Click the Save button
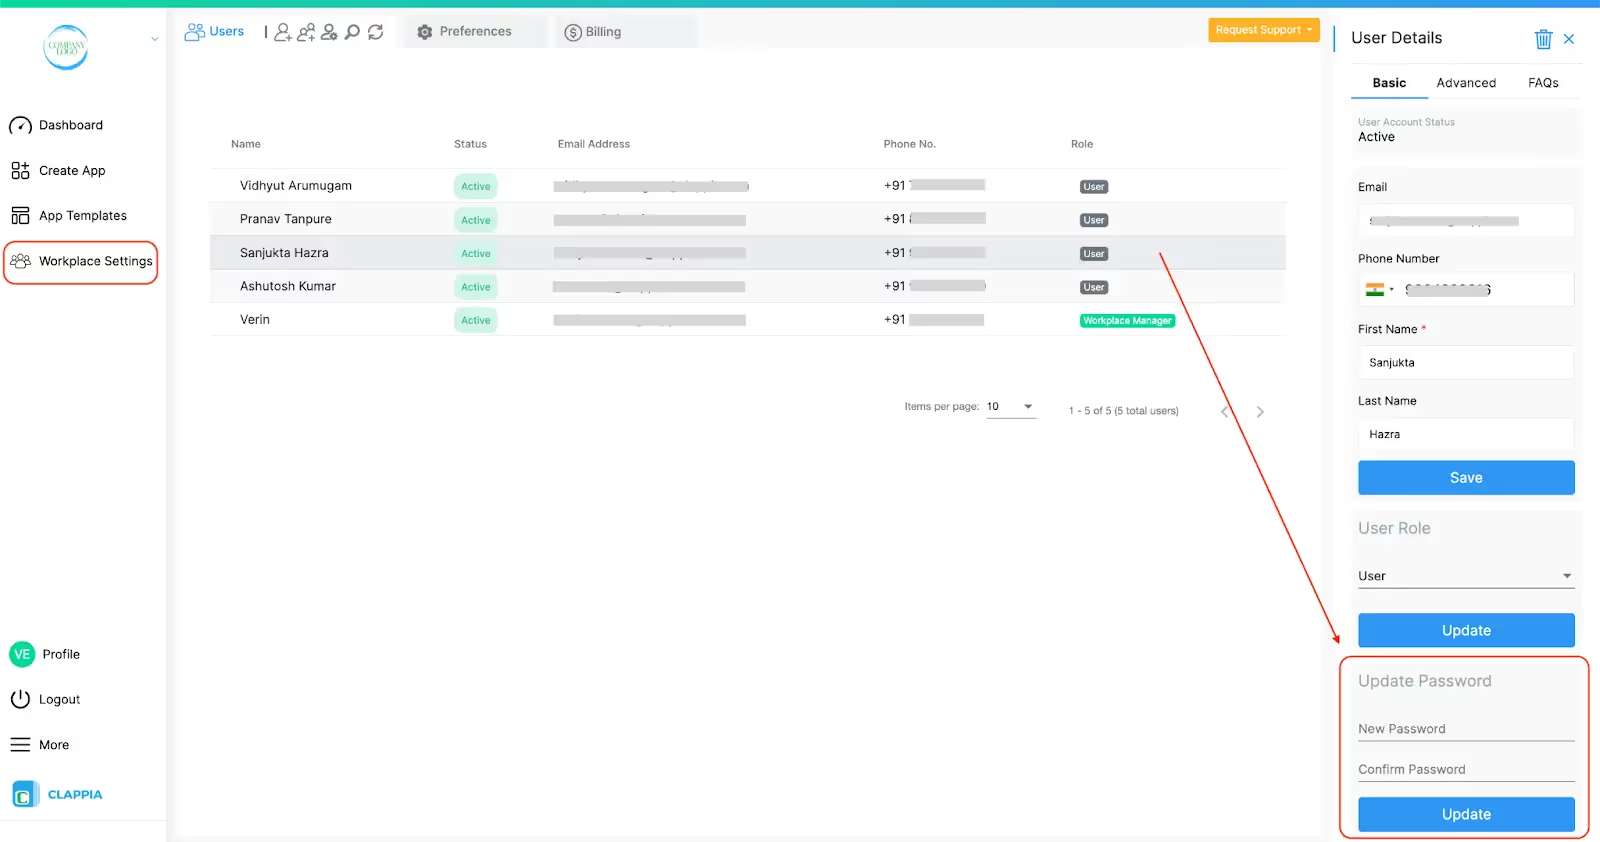Viewport: 1600px width, 842px height. coord(1466,478)
